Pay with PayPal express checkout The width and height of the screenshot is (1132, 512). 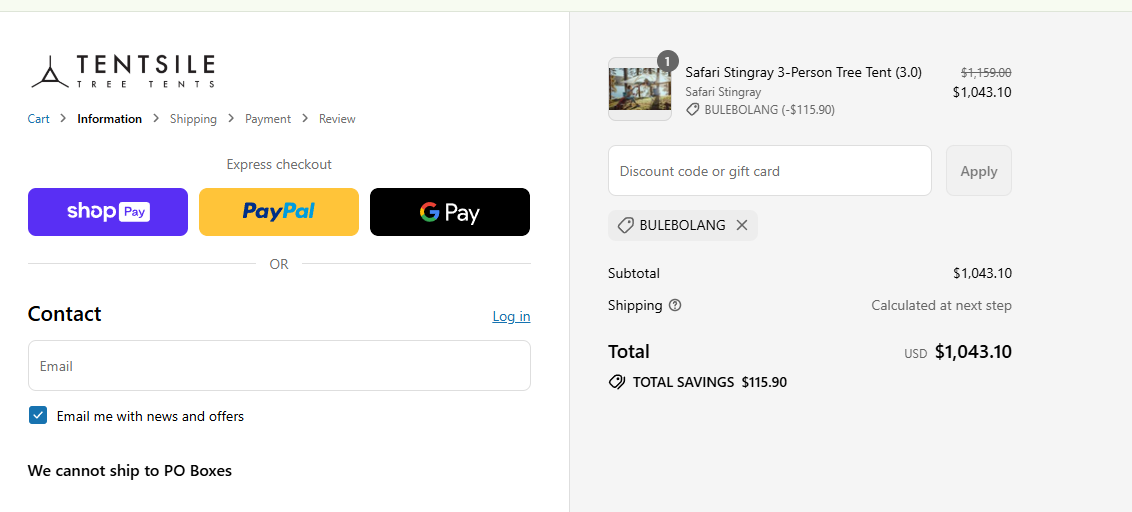[279, 212]
